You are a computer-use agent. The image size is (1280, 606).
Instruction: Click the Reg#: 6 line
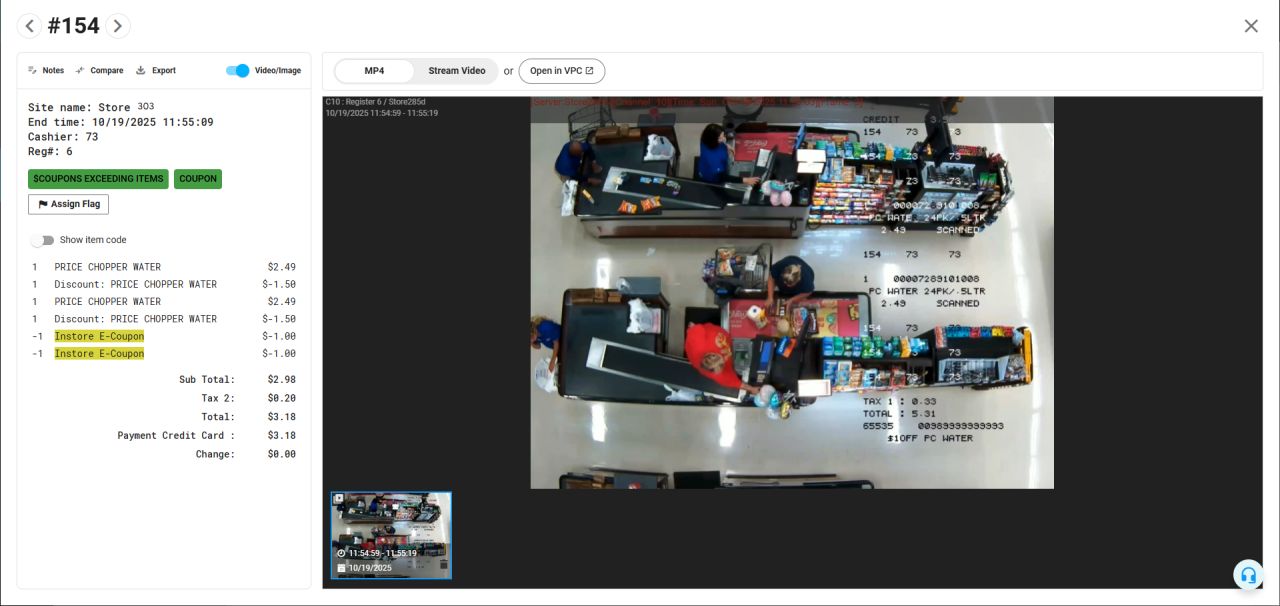[x=50, y=152]
